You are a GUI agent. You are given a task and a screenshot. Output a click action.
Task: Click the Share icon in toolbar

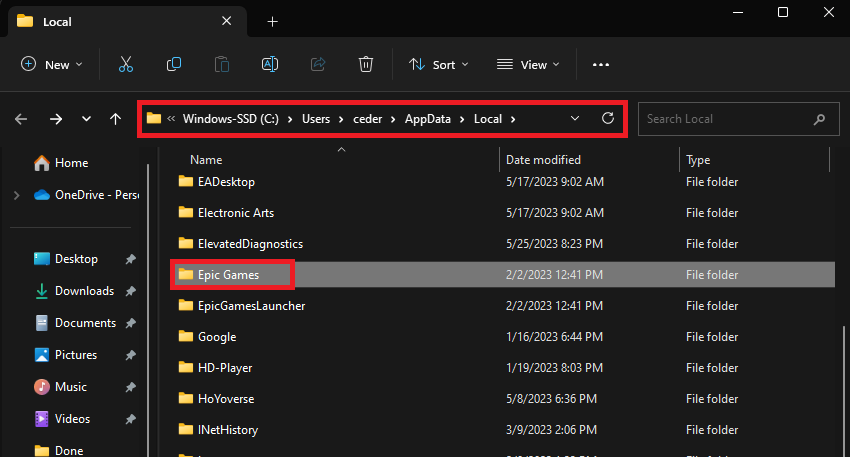click(318, 65)
